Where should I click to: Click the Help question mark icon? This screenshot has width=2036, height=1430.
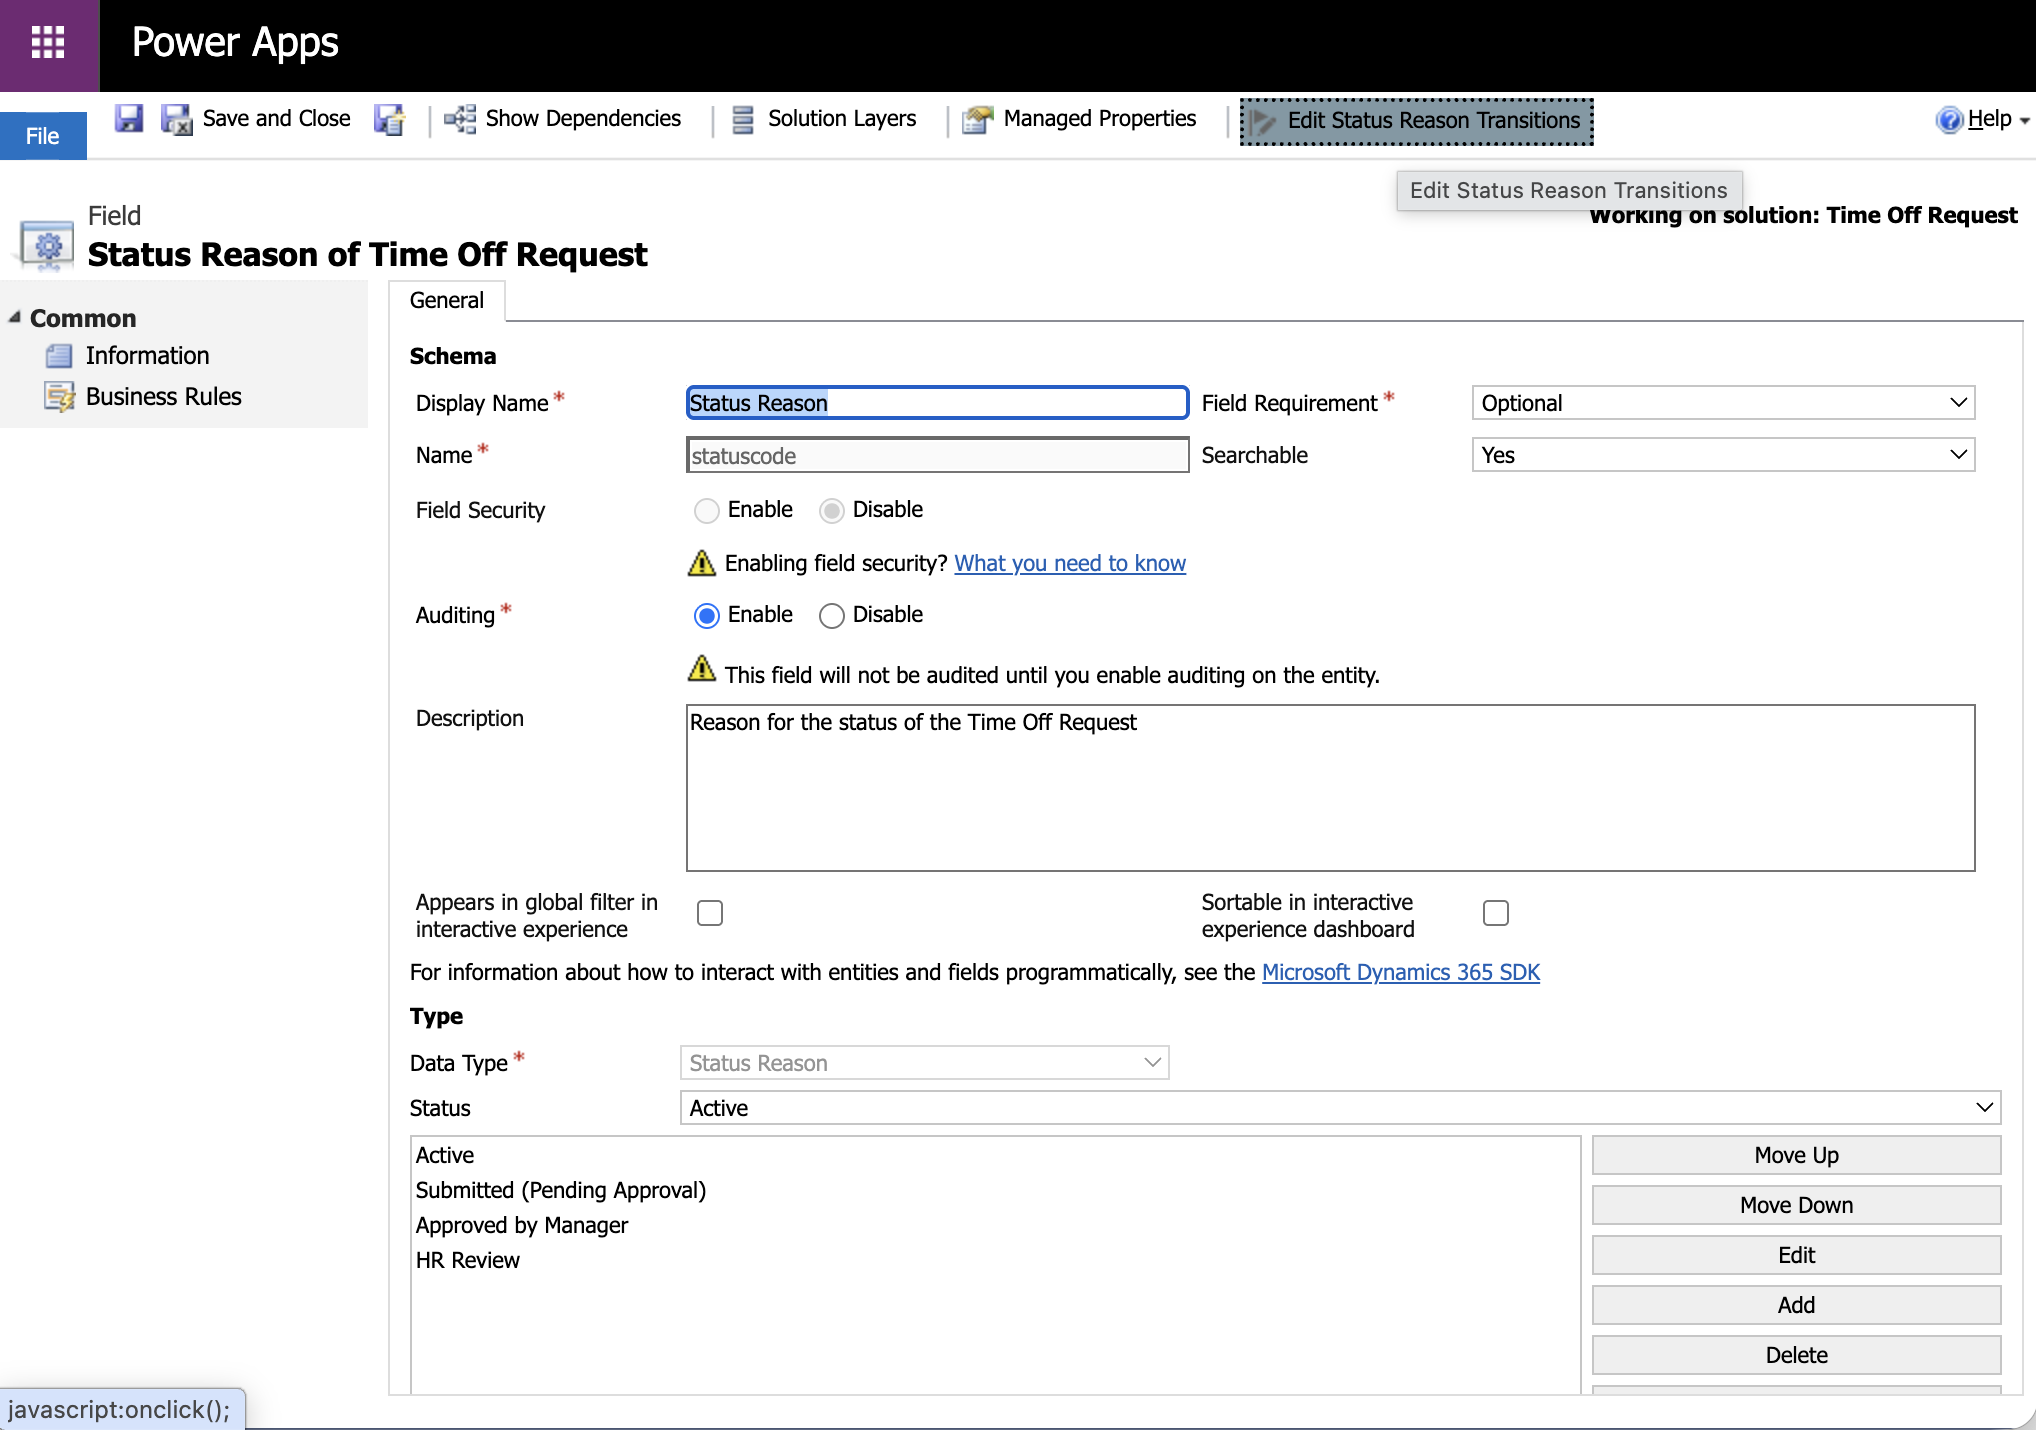(x=1949, y=120)
